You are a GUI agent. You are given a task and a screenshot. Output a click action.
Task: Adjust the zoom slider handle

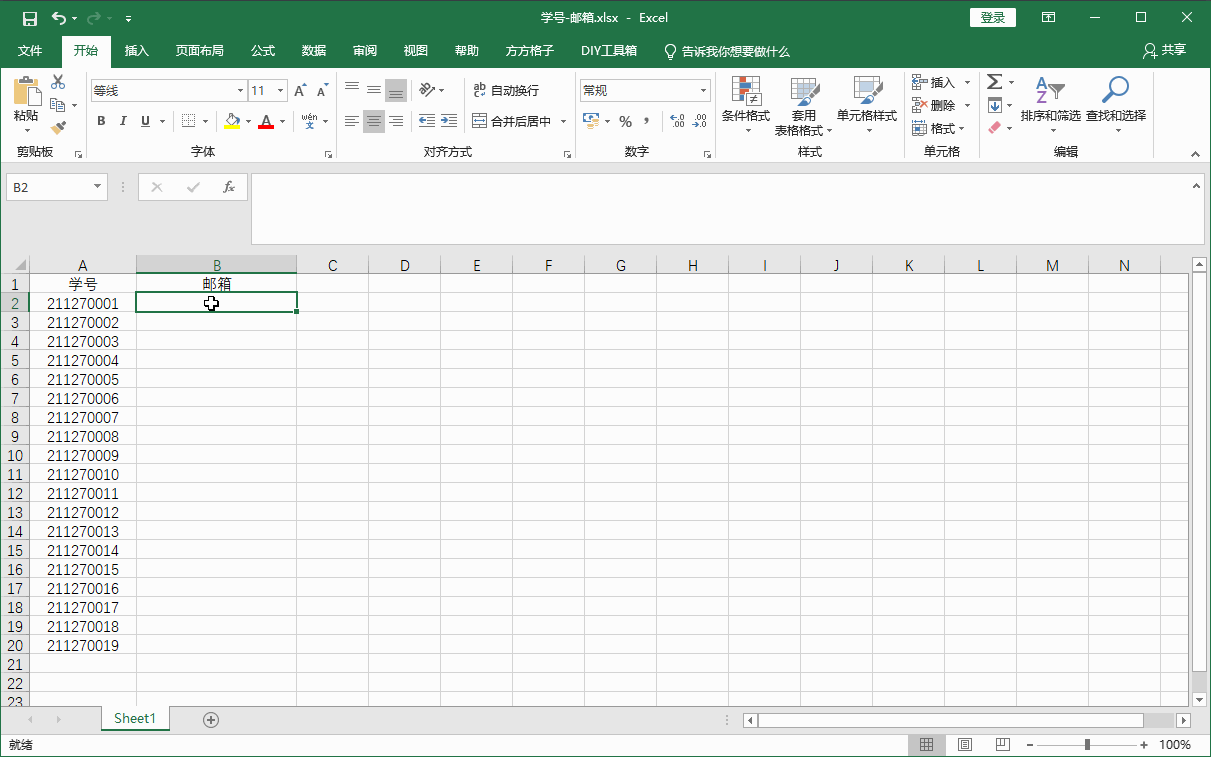[x=1087, y=745]
